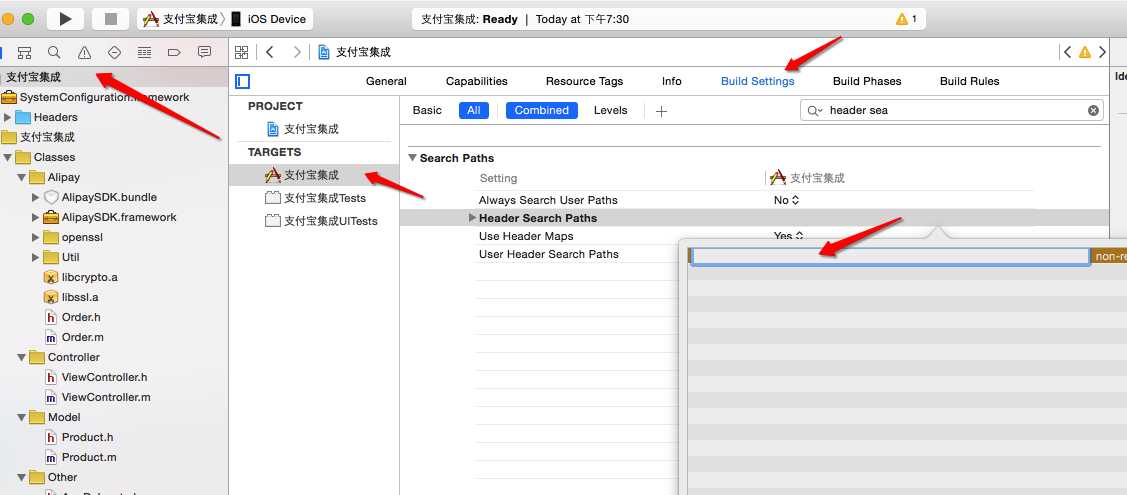Select the All settings filter

(x=474, y=111)
